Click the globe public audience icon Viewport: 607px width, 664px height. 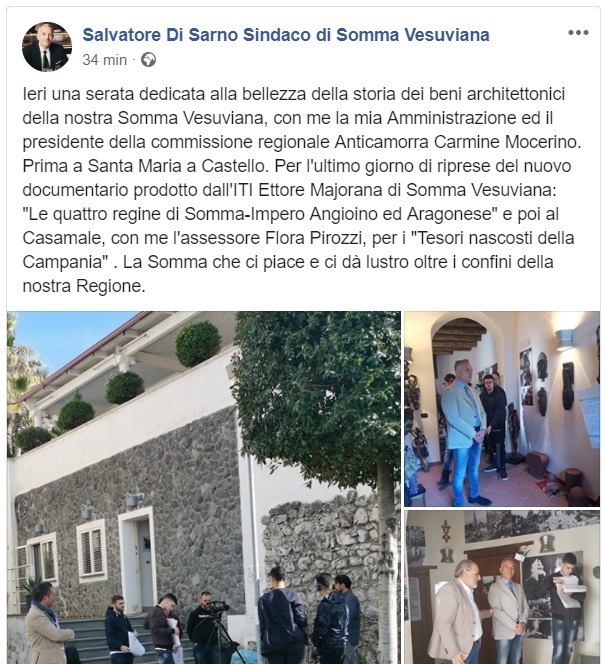148,60
